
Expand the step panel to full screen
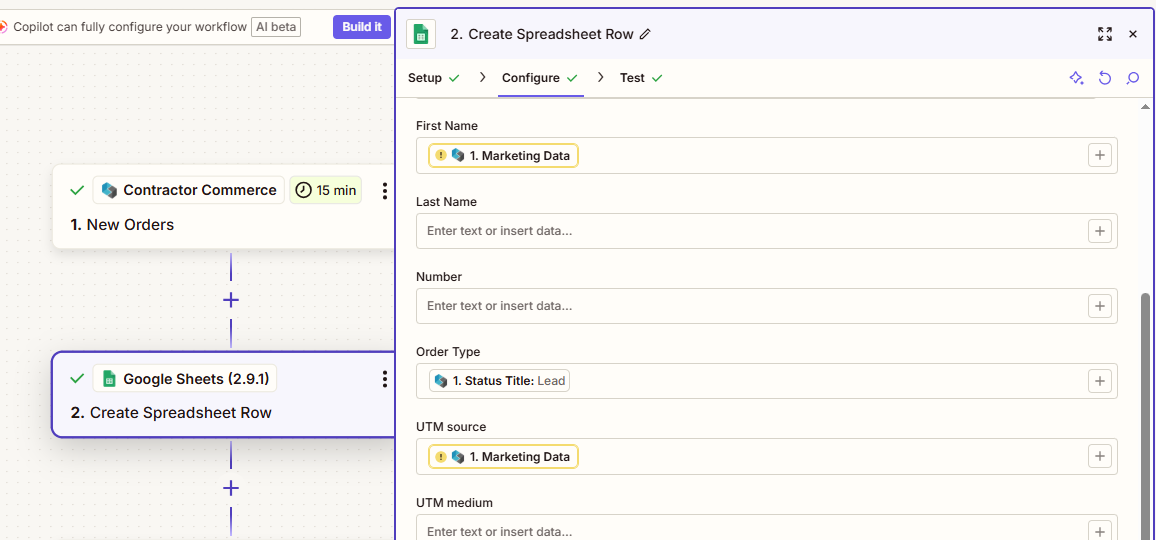click(1104, 34)
